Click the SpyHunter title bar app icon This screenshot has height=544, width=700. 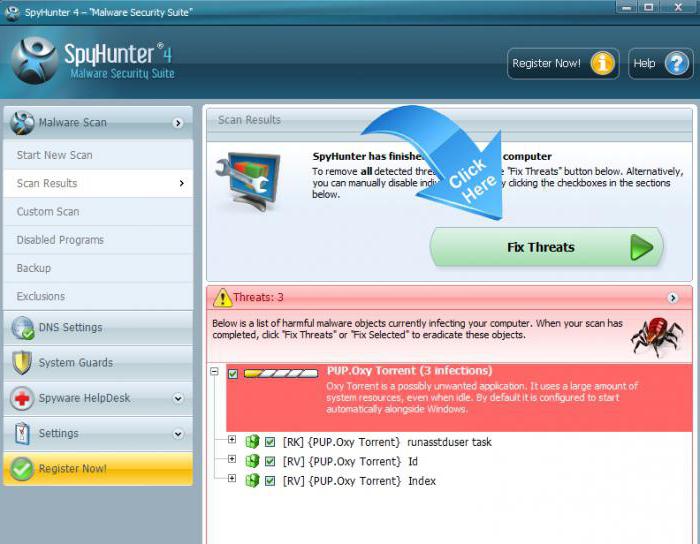coord(12,13)
